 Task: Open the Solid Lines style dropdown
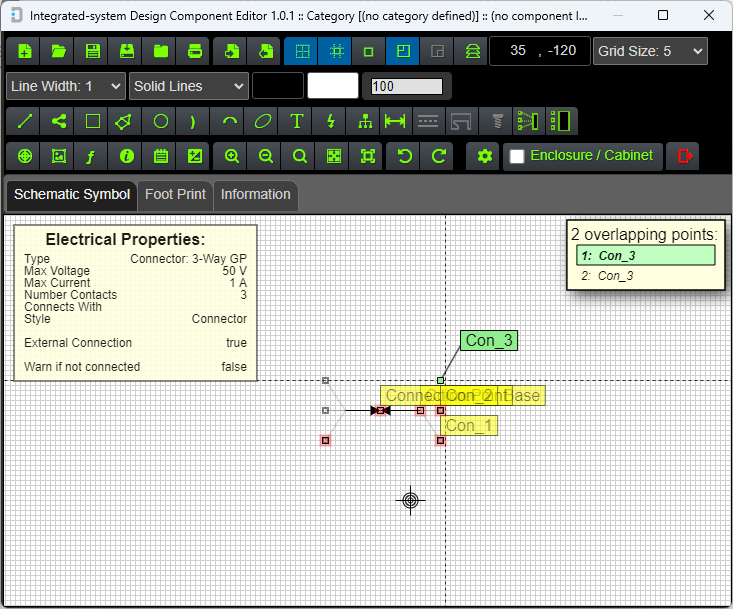[x=188, y=86]
